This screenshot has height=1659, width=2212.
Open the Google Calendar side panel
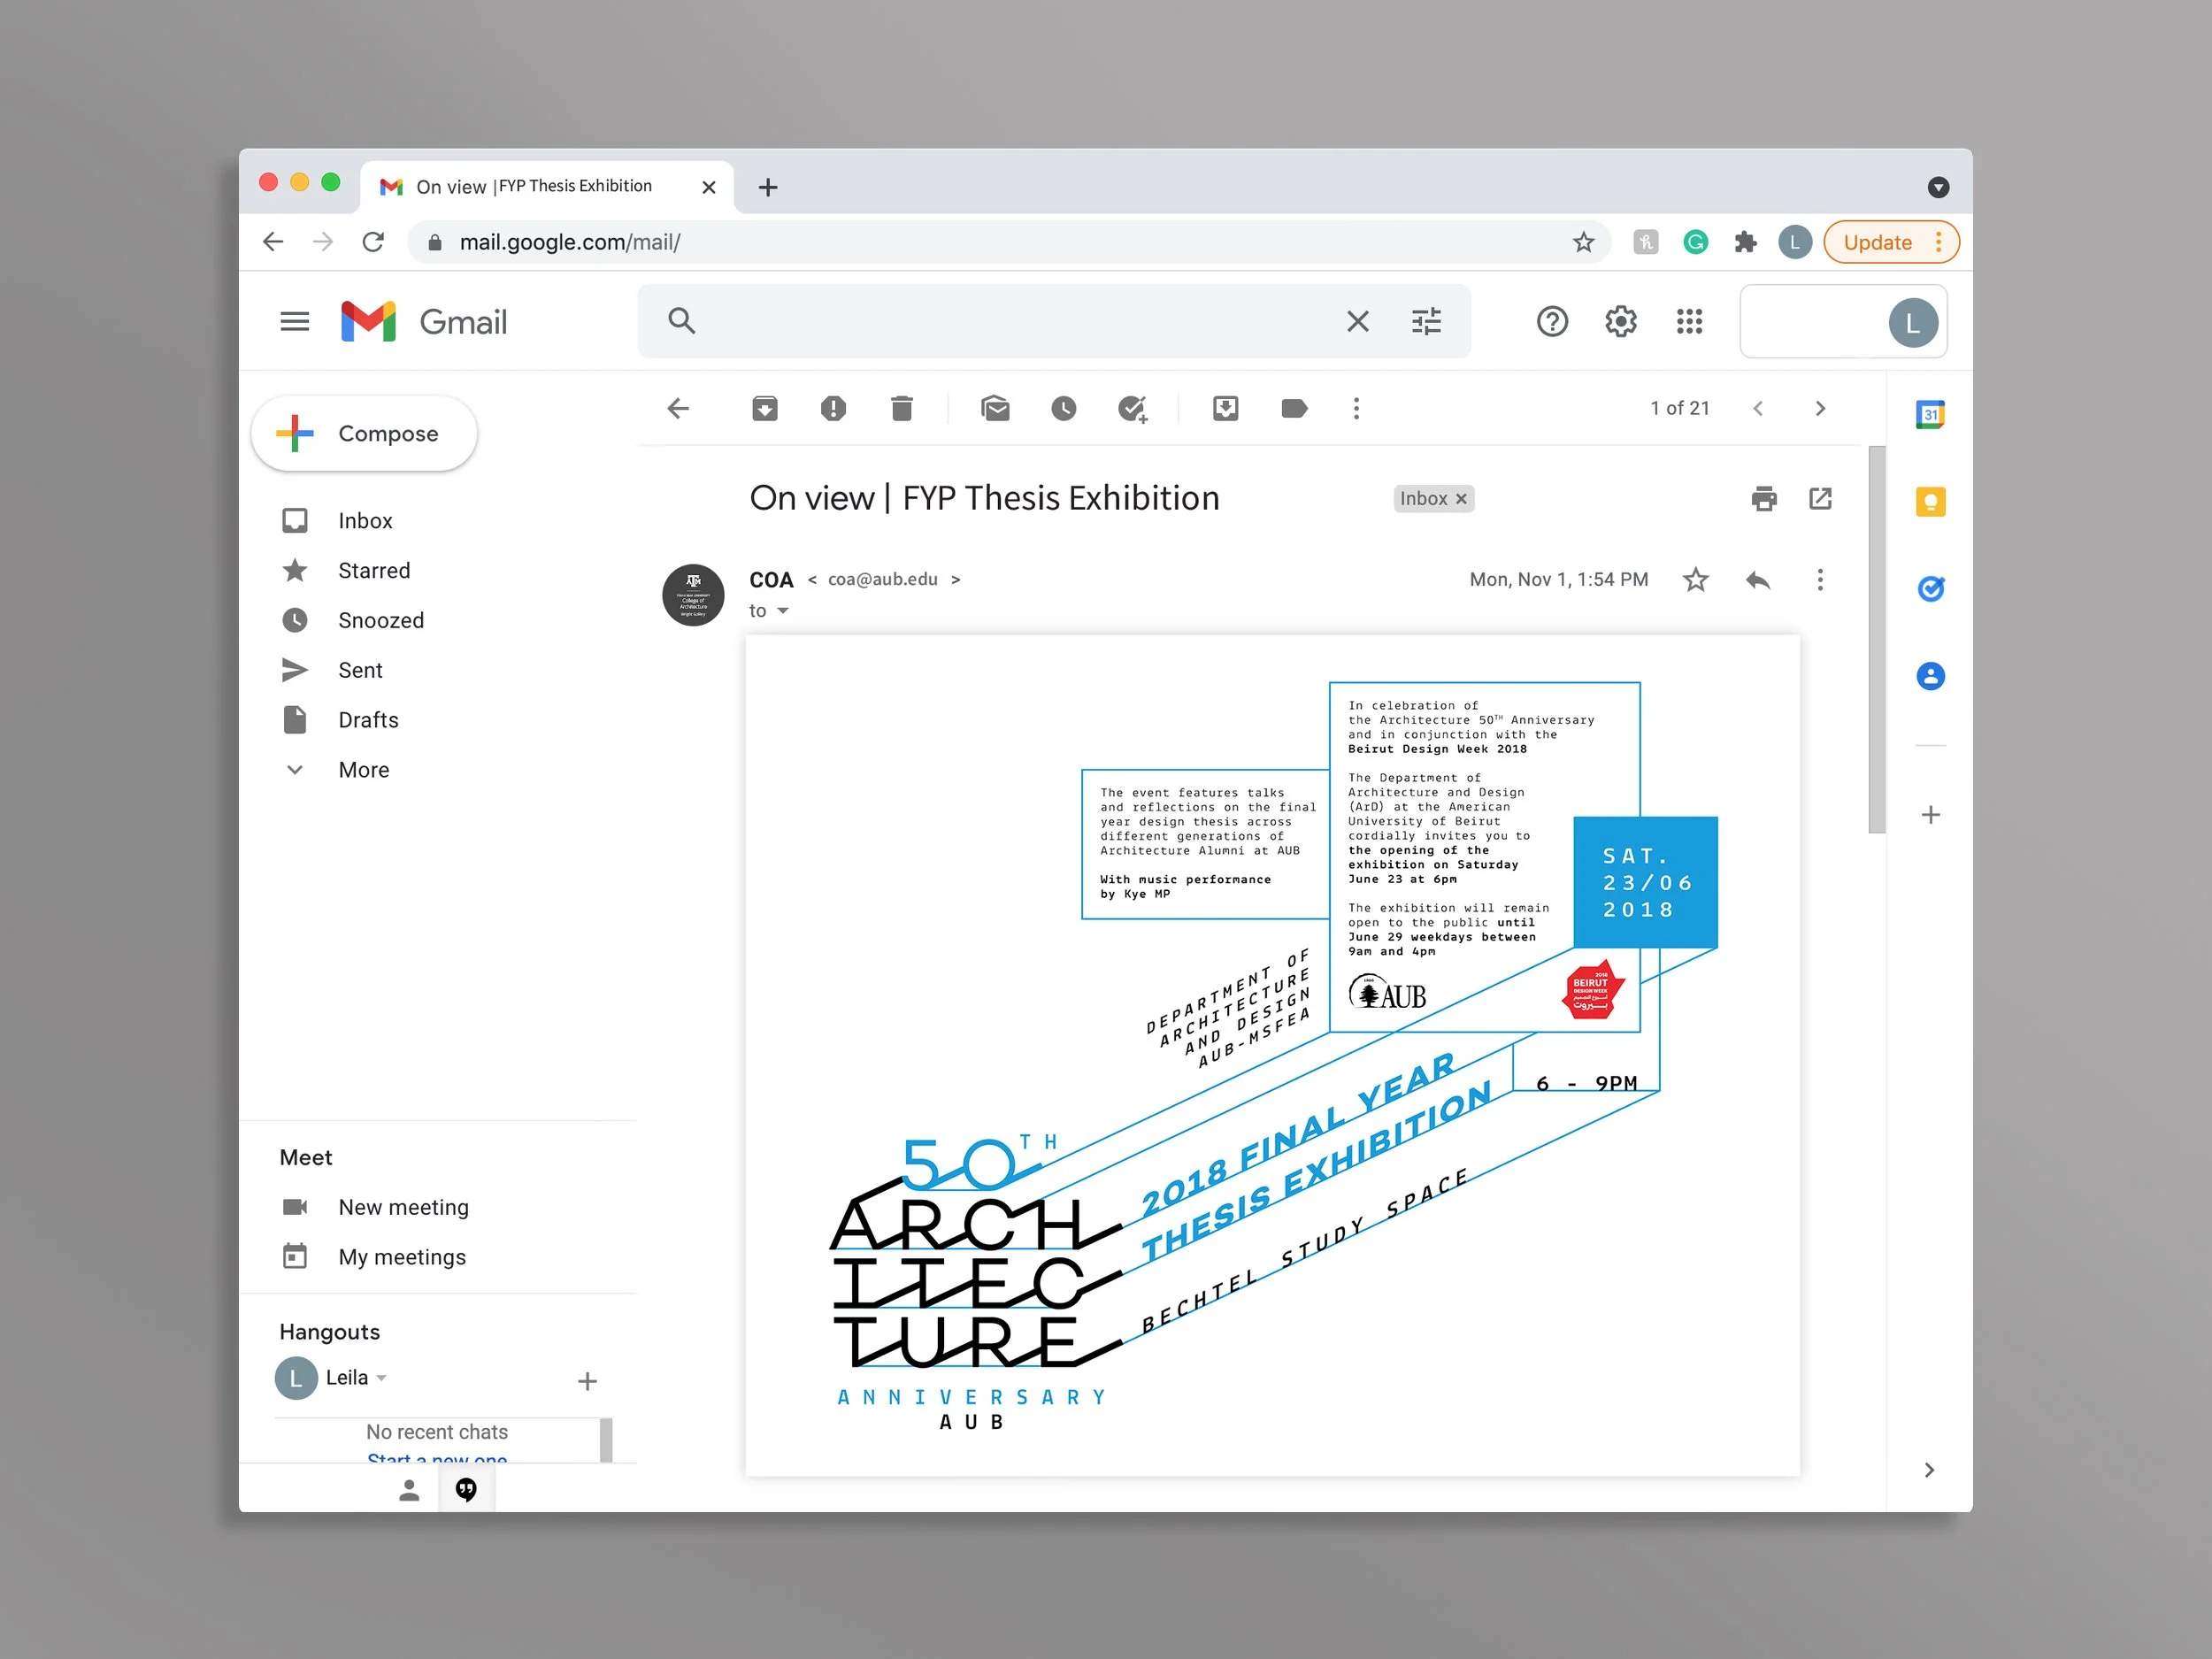pyautogui.click(x=1930, y=414)
